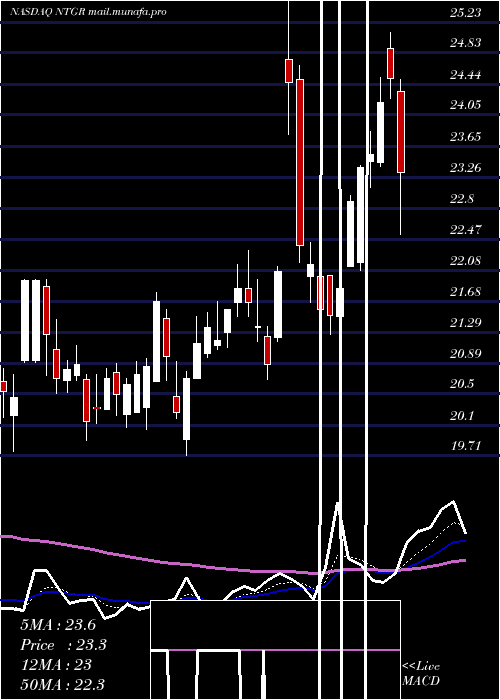Click the <<Live MACD label
This screenshot has height=700, width=500.
coord(421,673)
